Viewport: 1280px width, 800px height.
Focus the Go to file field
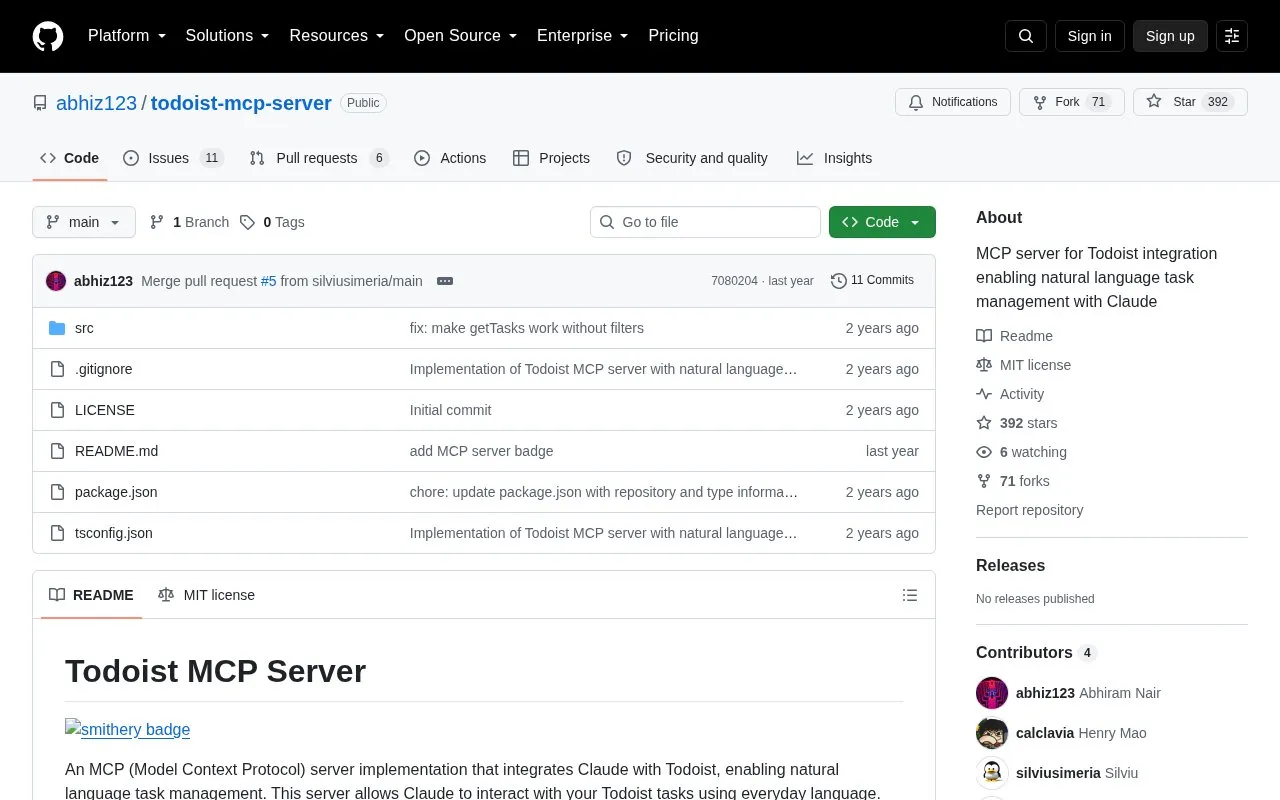[x=705, y=222]
